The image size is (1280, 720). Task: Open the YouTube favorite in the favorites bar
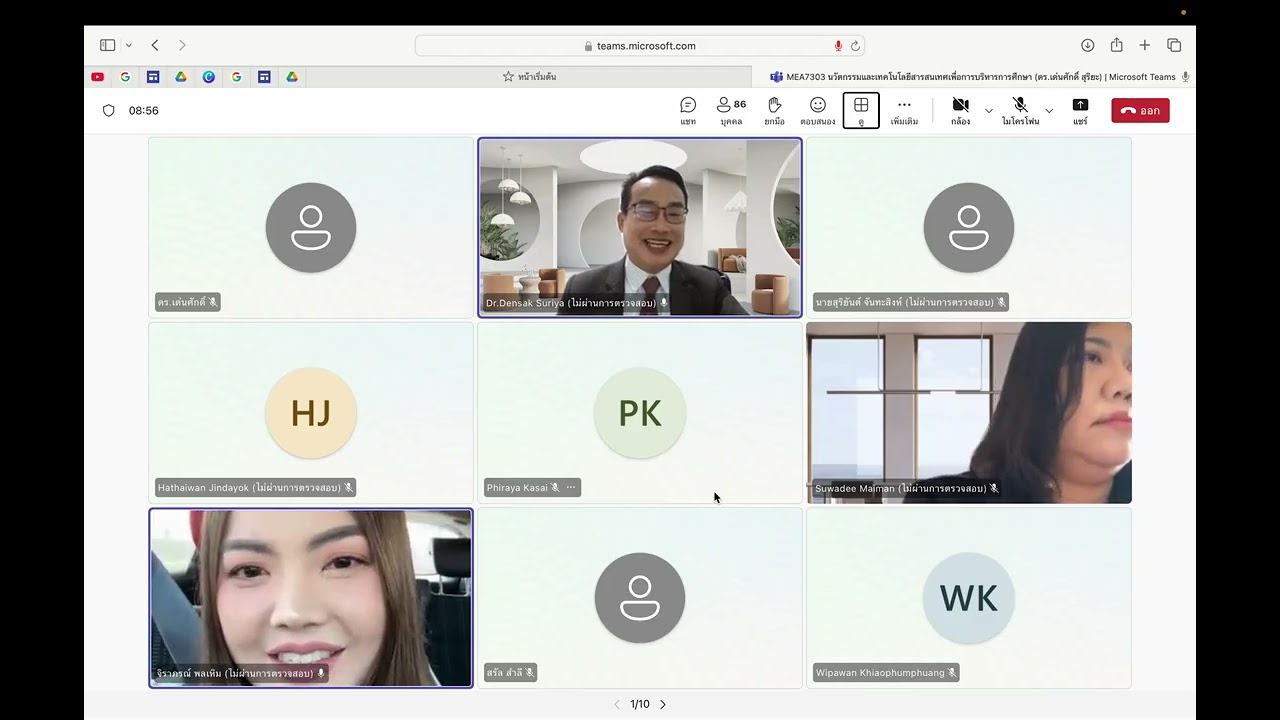[97, 77]
